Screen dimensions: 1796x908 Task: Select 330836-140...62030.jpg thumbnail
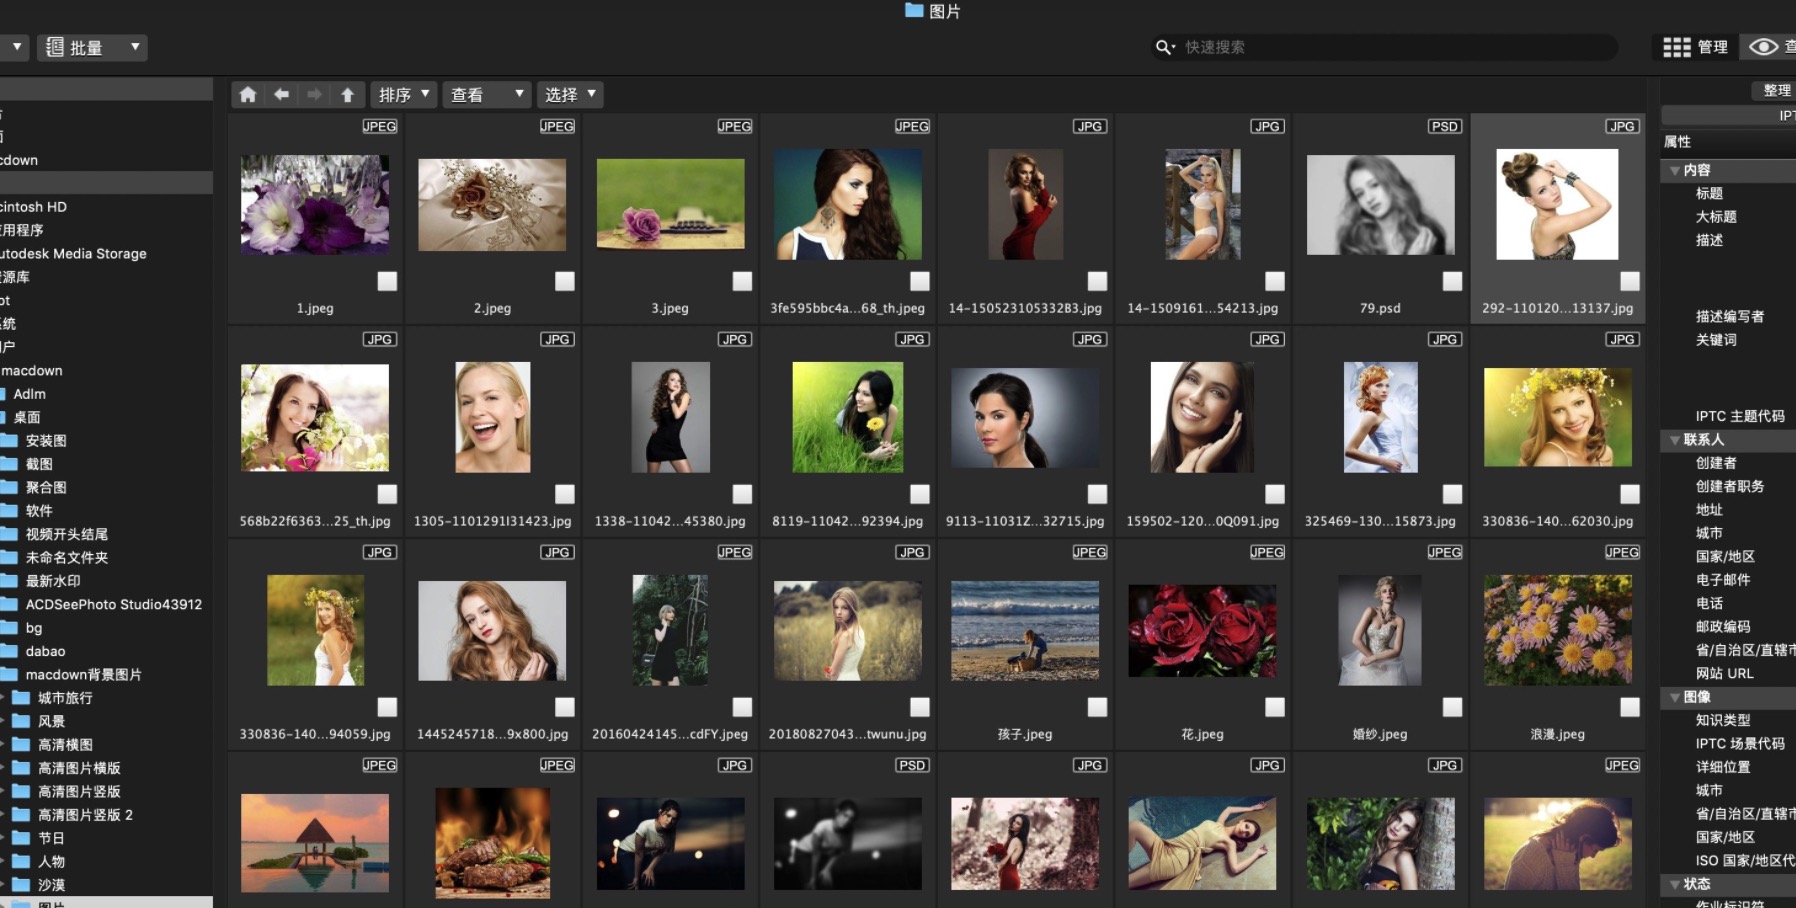pyautogui.click(x=1558, y=417)
